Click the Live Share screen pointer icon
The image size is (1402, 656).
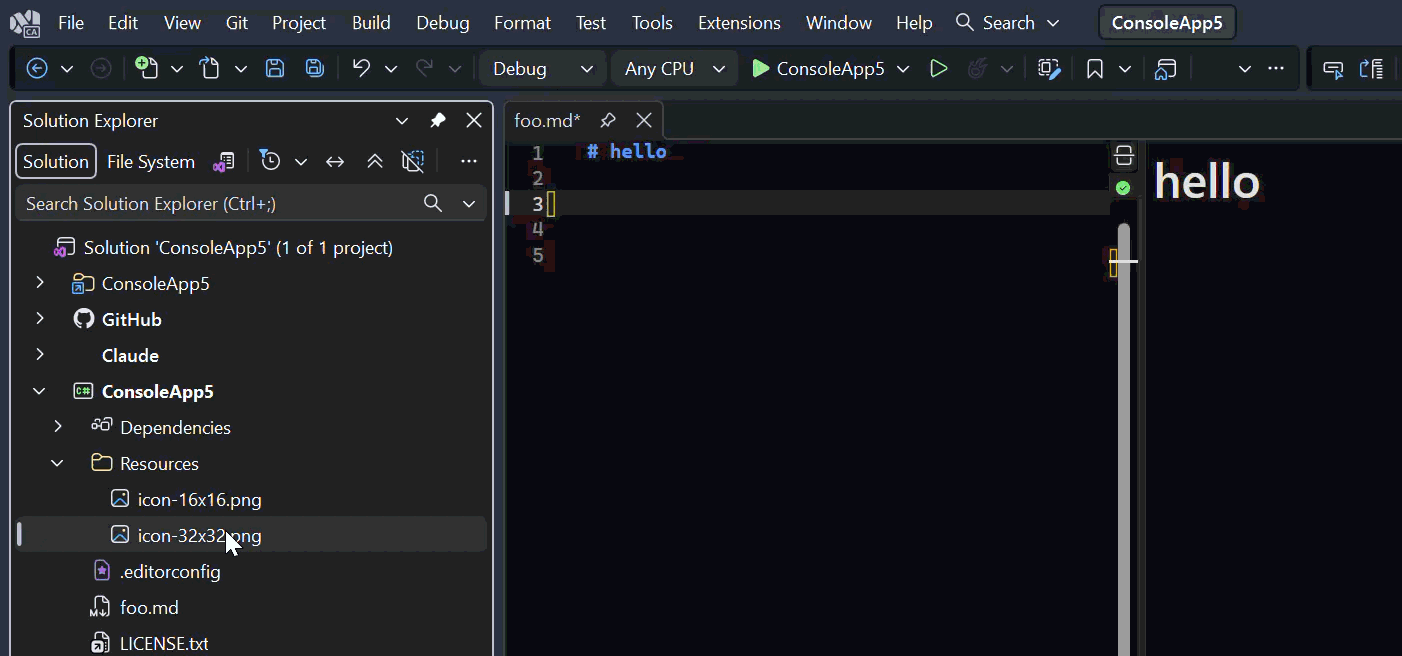pos(1333,68)
